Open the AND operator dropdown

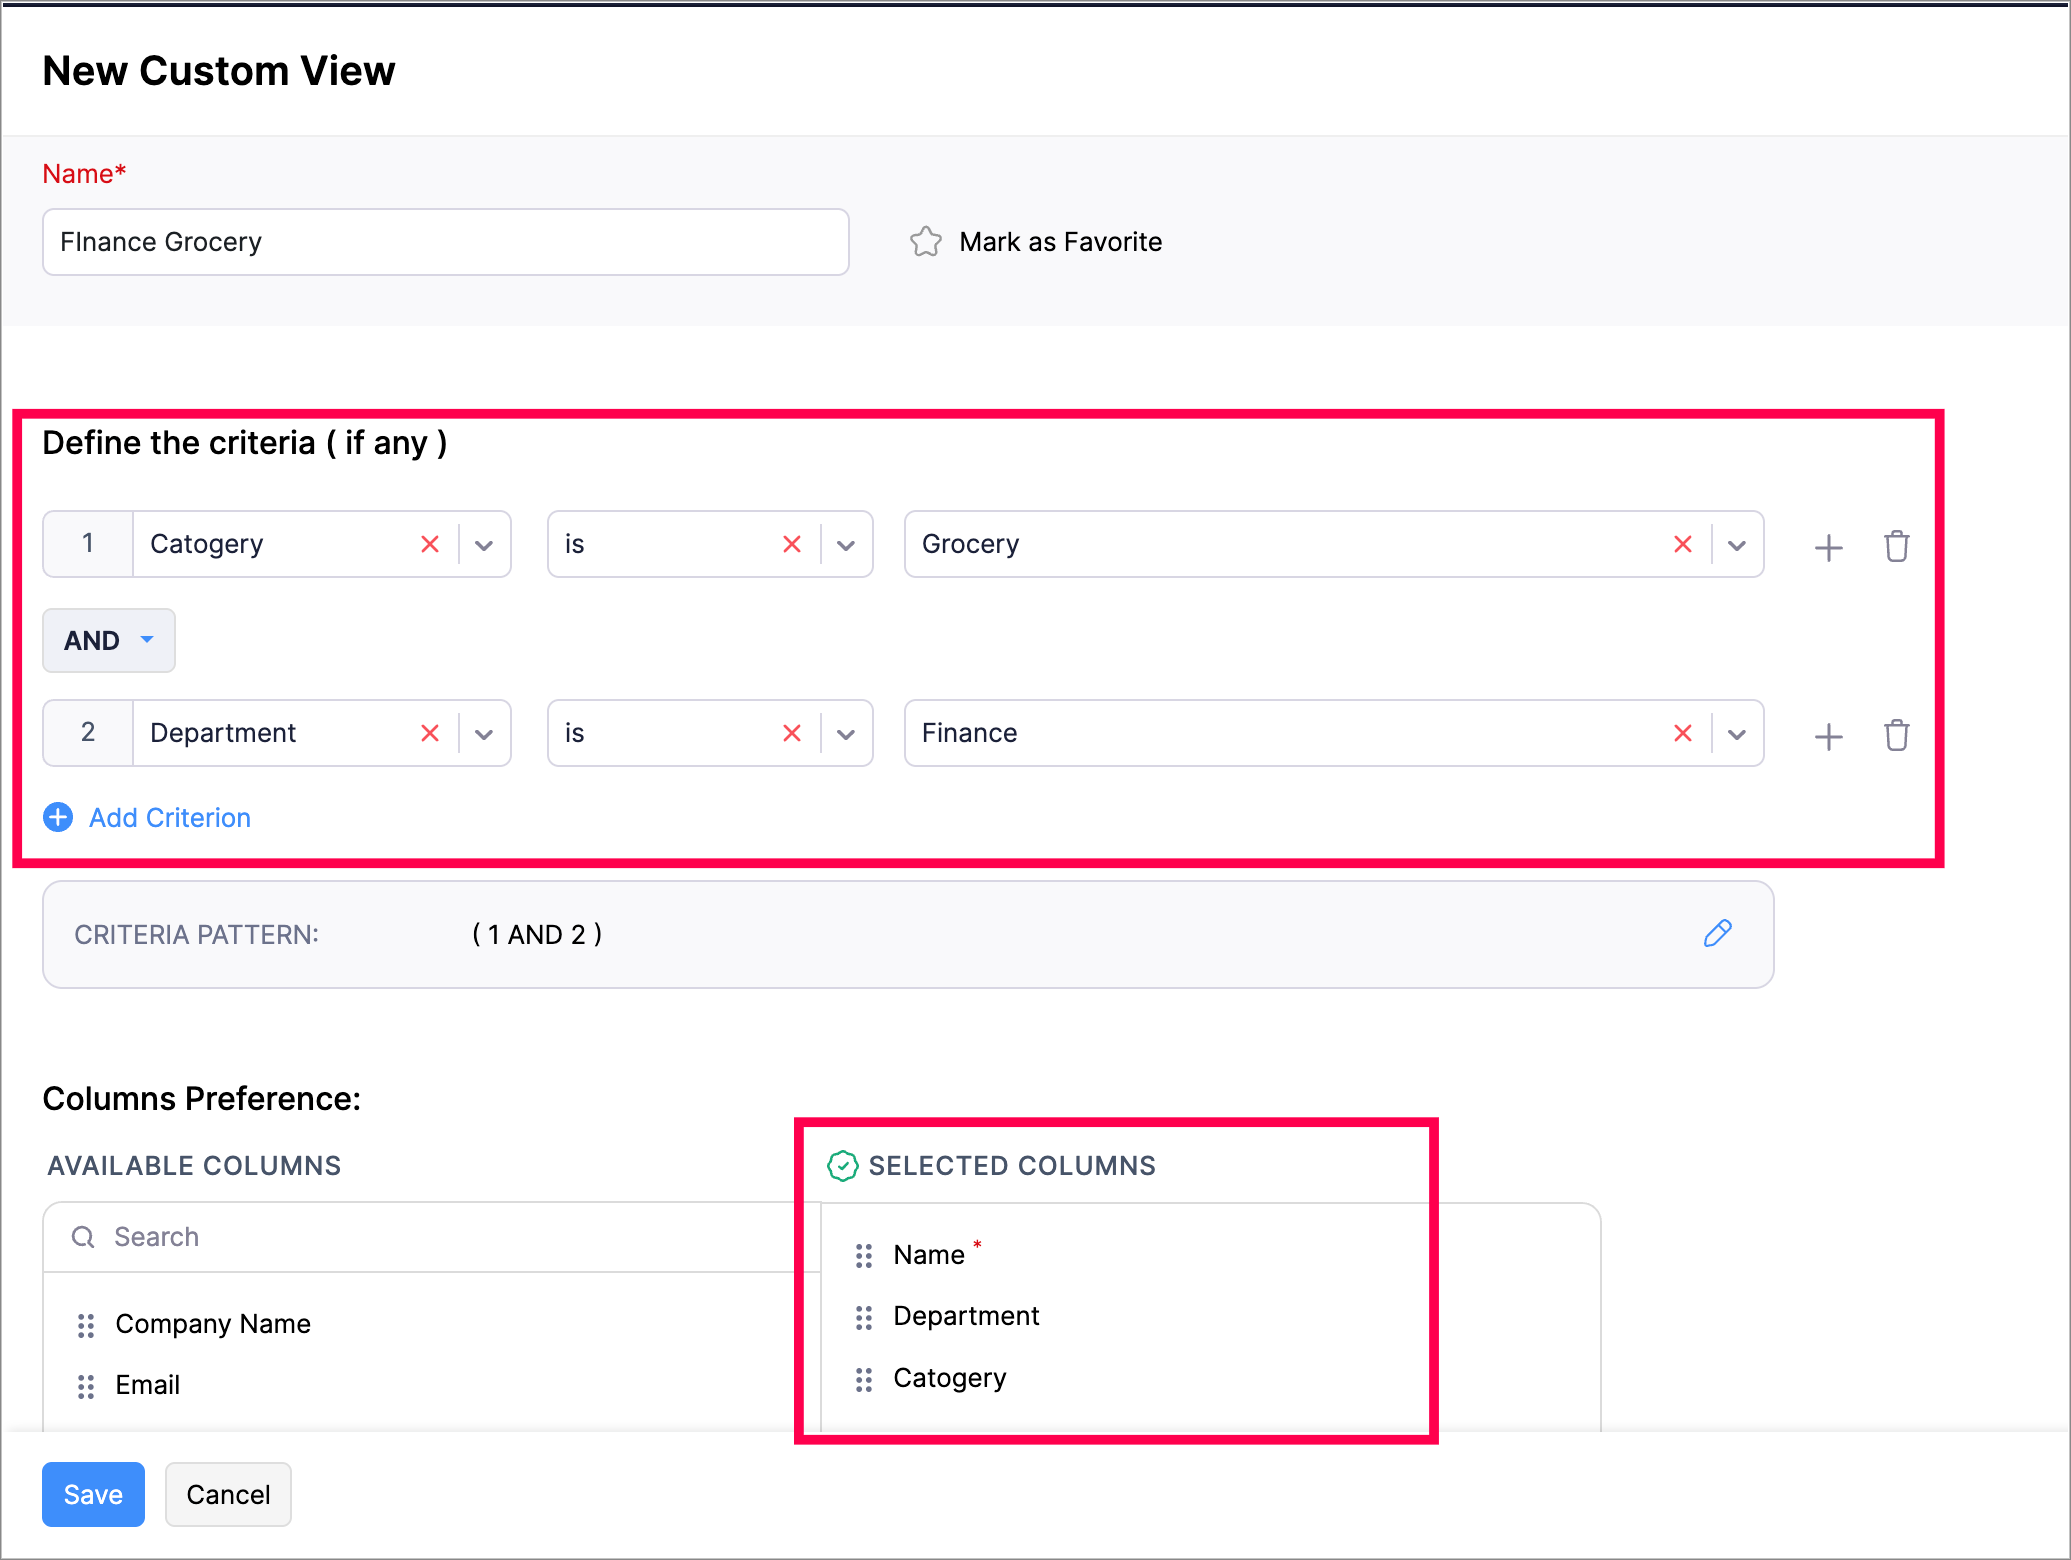tap(109, 640)
